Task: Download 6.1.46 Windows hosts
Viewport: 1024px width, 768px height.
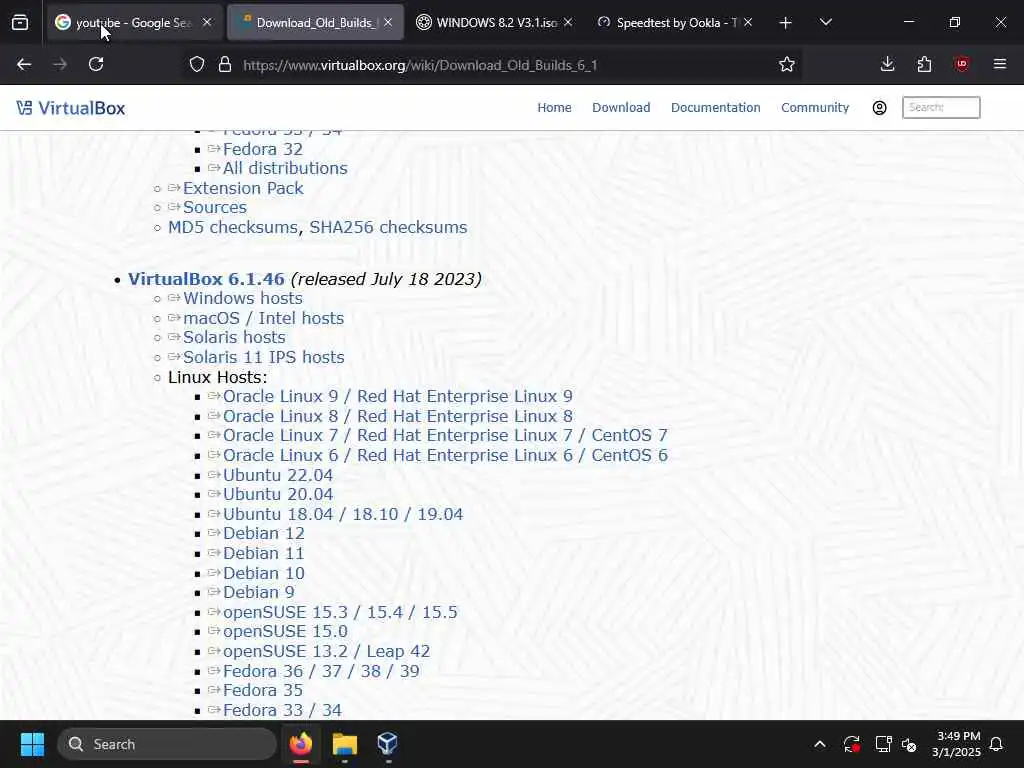Action: pos(243,298)
